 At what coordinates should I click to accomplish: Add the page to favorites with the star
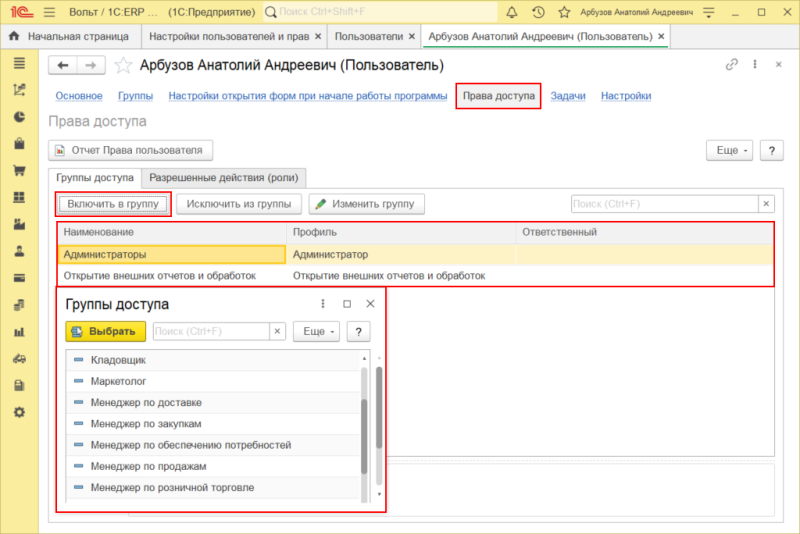(x=123, y=65)
